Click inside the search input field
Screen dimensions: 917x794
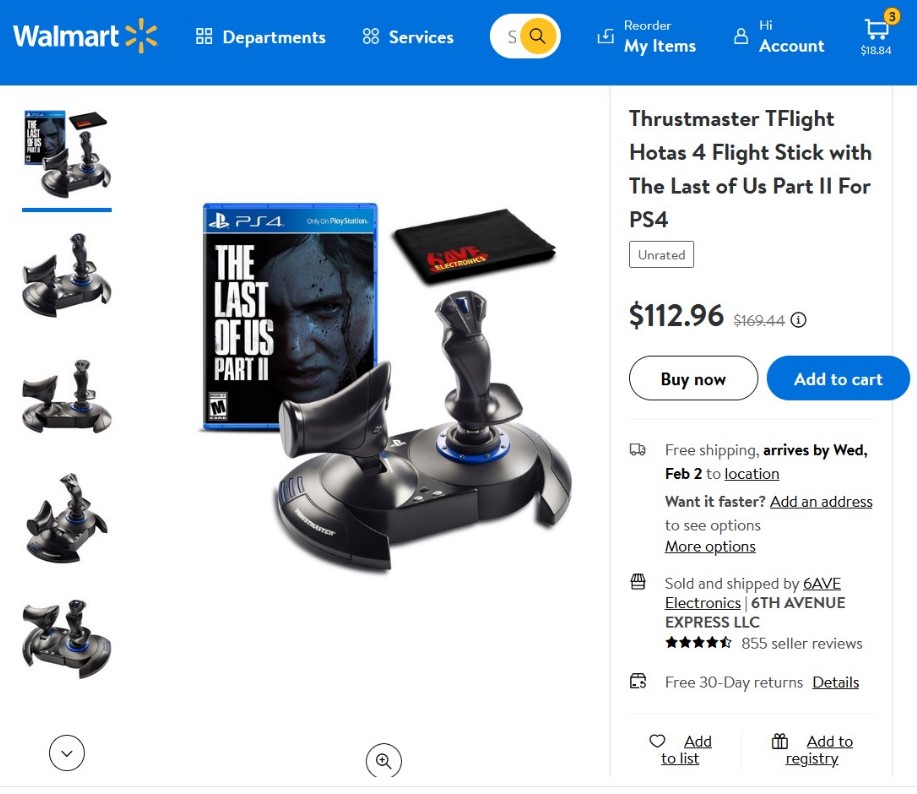point(510,36)
